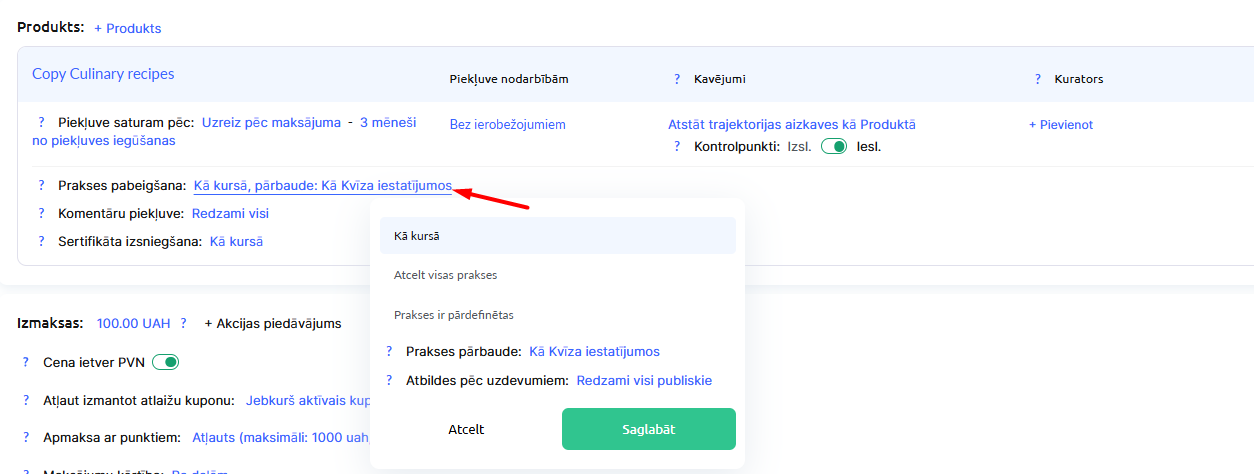Select the Kā kursā option

pyautogui.click(x=557, y=236)
